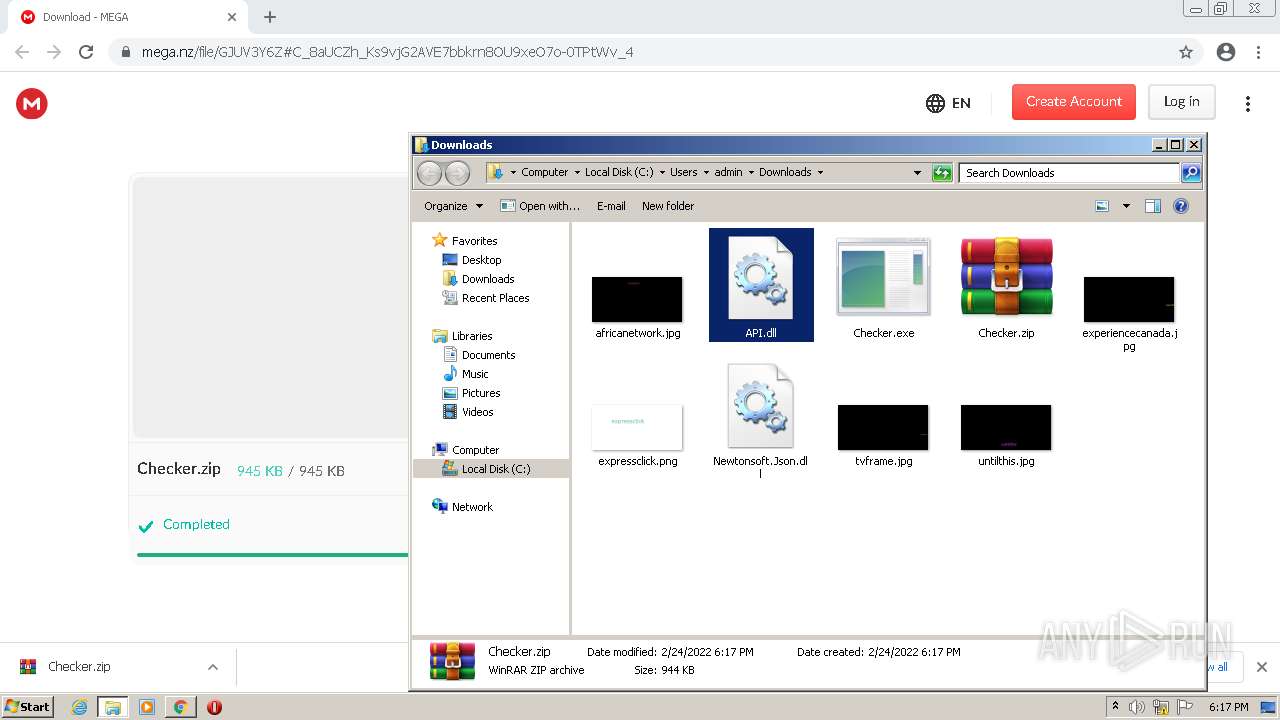The width and height of the screenshot is (1280, 720).
Task: Expand Checker.zip download options chevron
Action: pos(212,667)
